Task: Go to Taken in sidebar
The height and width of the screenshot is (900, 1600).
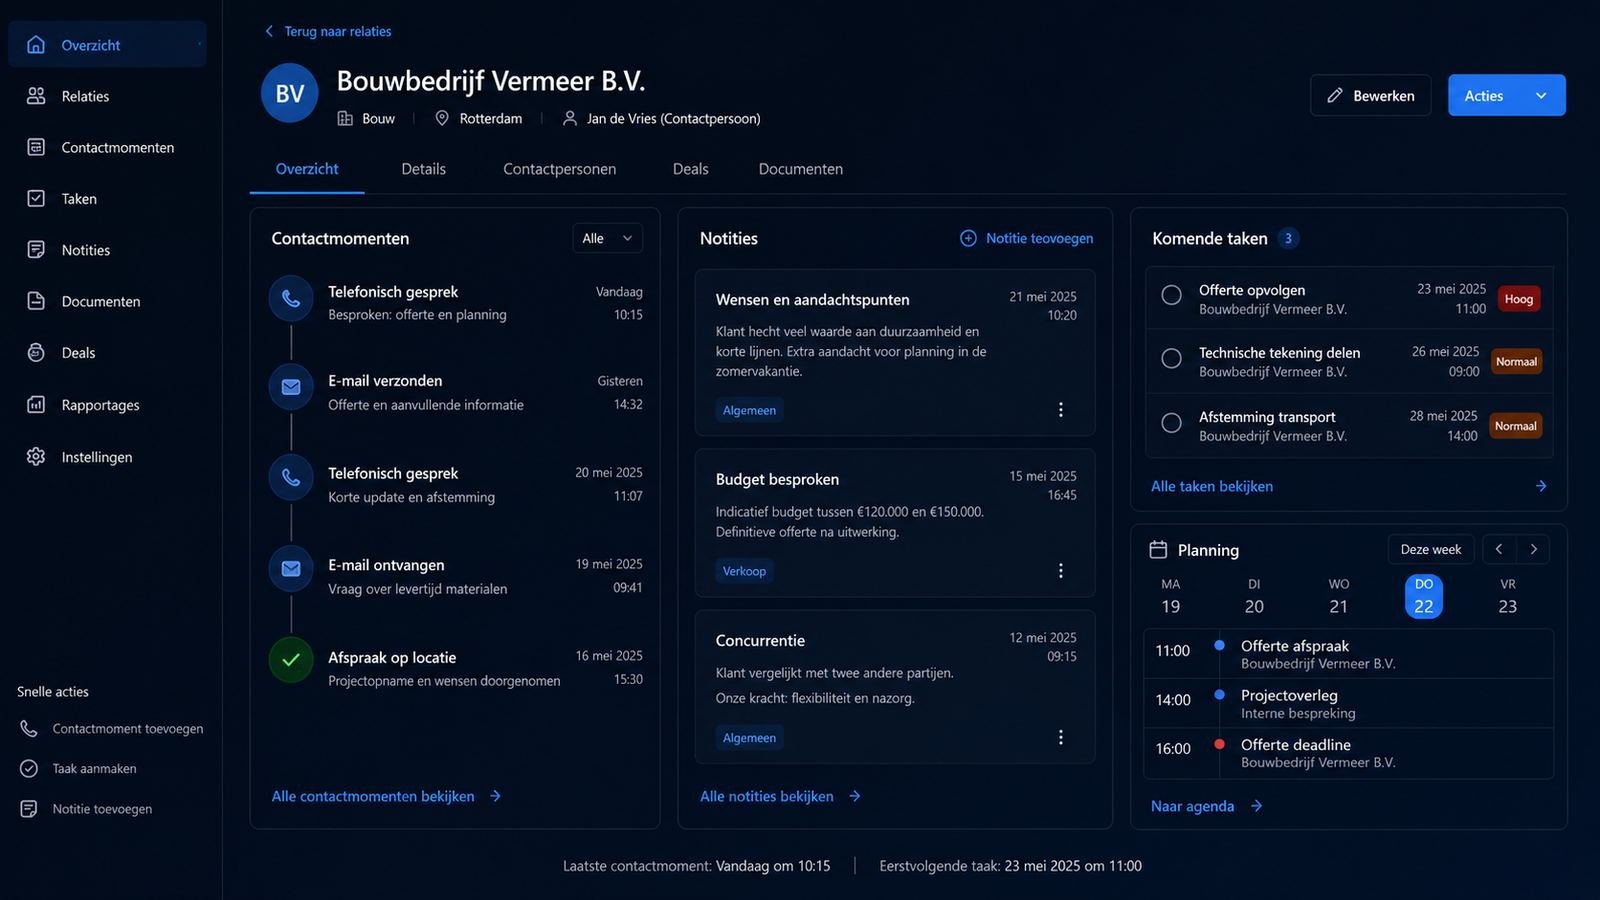Action: pyautogui.click(x=107, y=198)
